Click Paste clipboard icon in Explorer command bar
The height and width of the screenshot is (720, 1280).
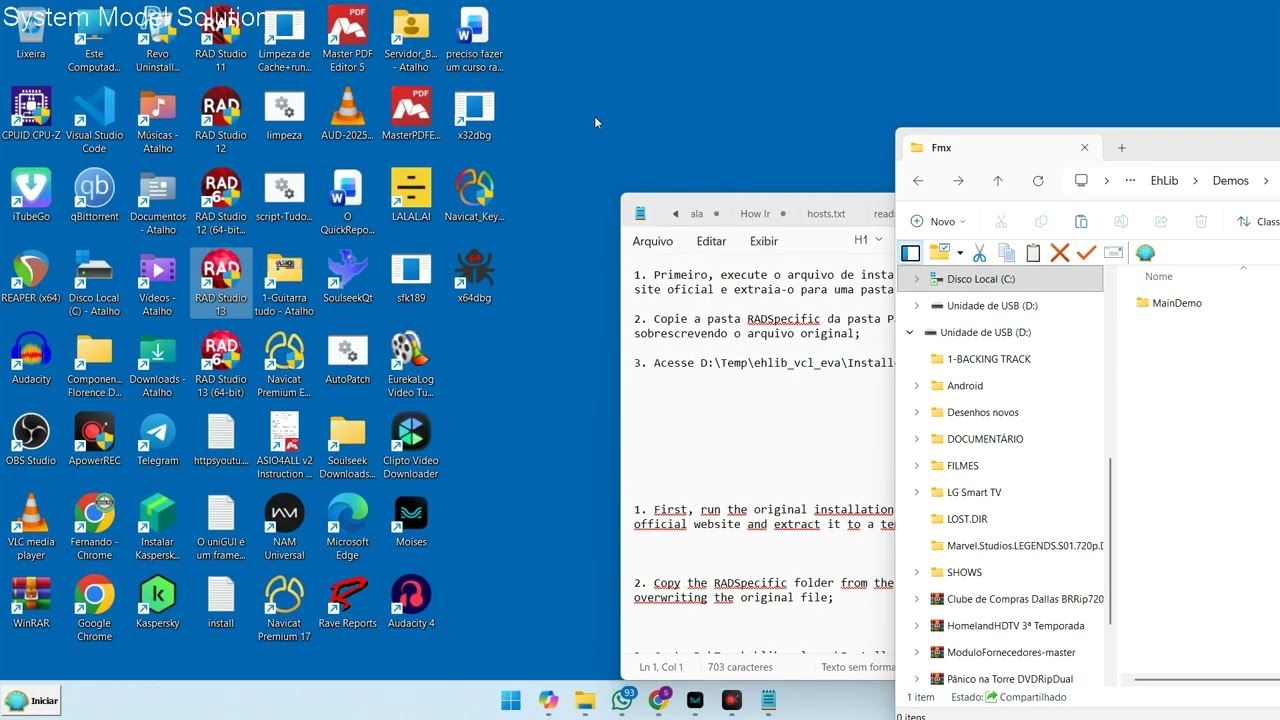[x=1081, y=221]
